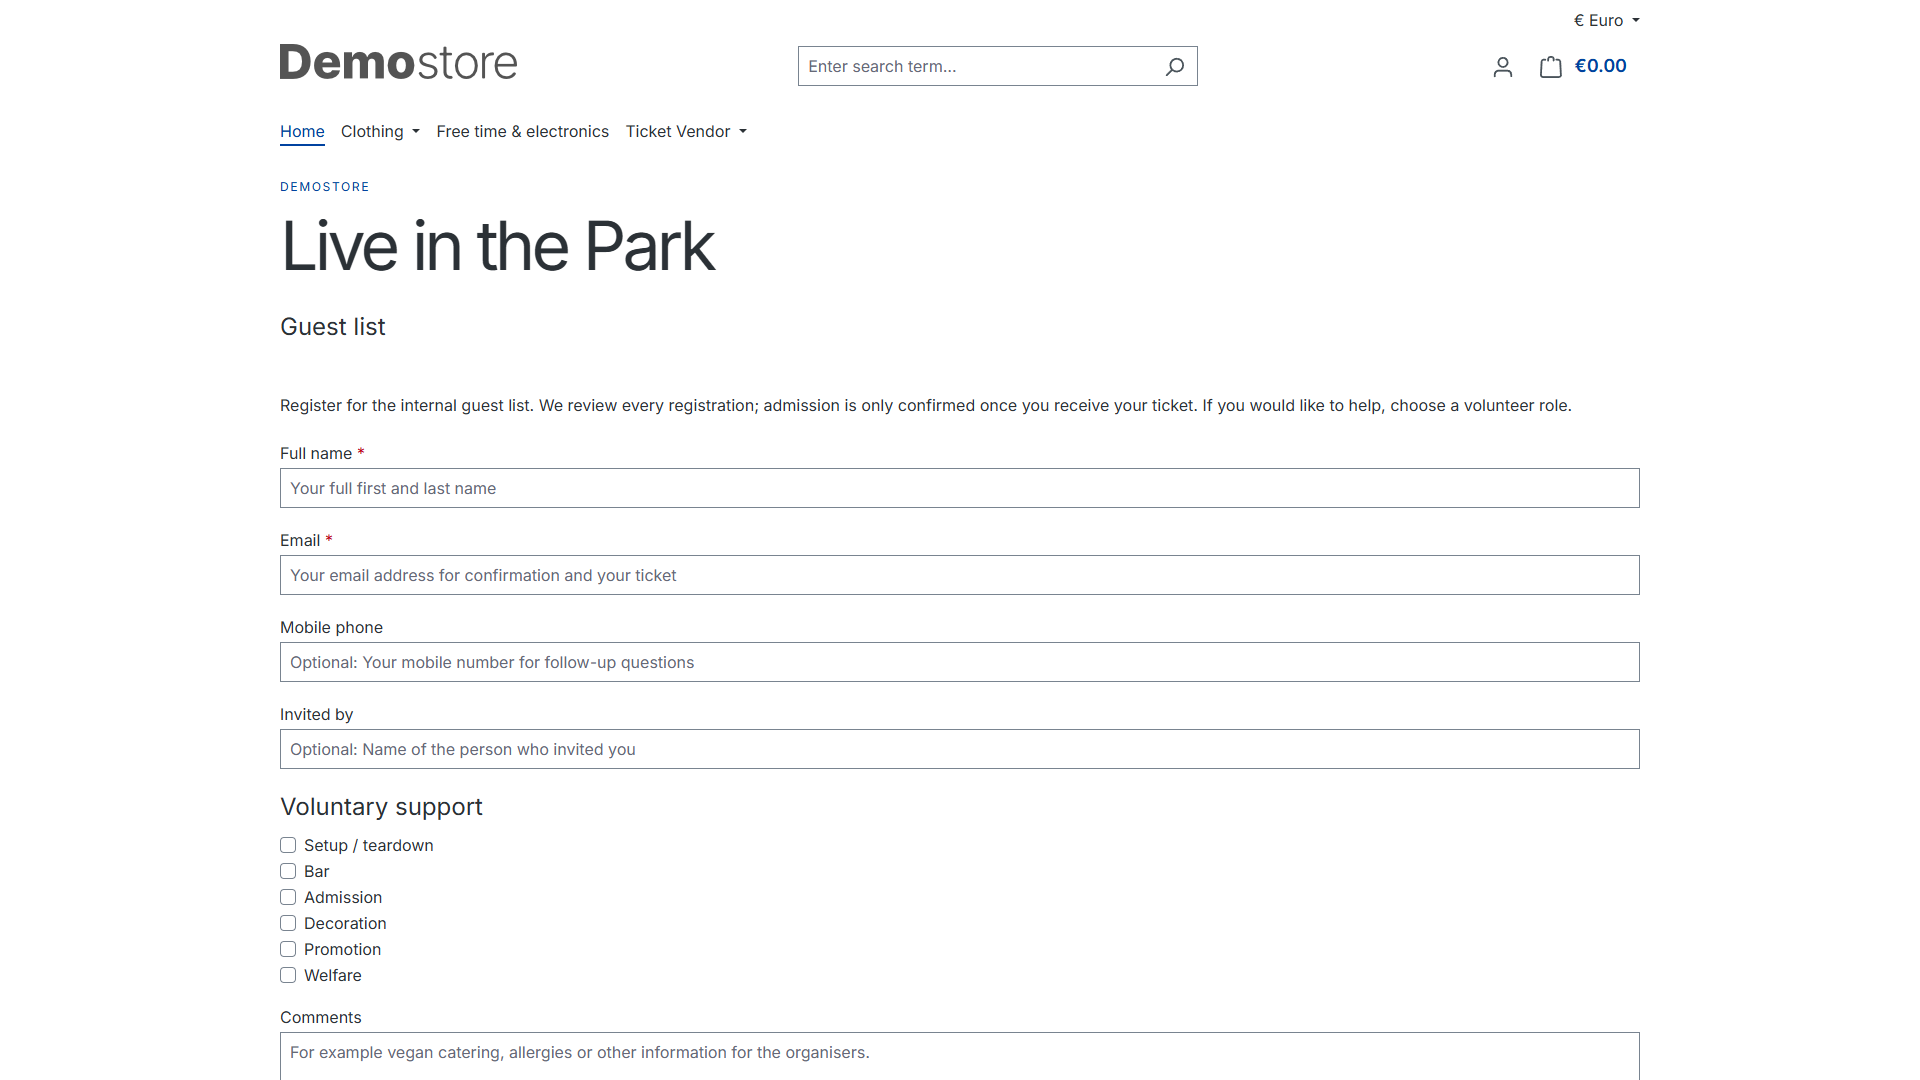Open the Ticket Vendor dropdown menu
This screenshot has height=1080, width=1920.
[x=686, y=131]
